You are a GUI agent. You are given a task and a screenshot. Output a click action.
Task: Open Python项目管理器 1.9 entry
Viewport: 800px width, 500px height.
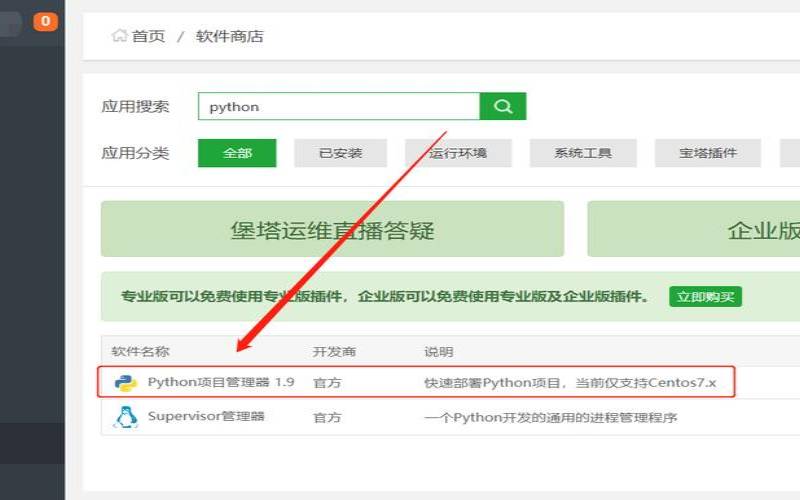[x=221, y=382]
